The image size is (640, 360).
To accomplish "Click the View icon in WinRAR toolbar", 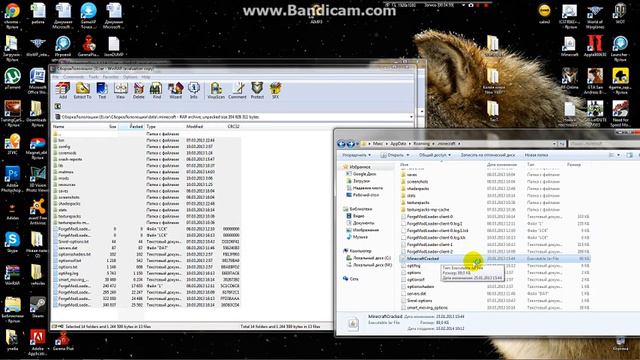I will (120, 90).
